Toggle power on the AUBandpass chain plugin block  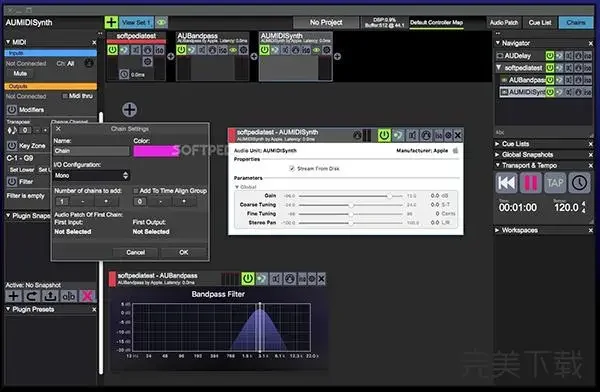181,50
